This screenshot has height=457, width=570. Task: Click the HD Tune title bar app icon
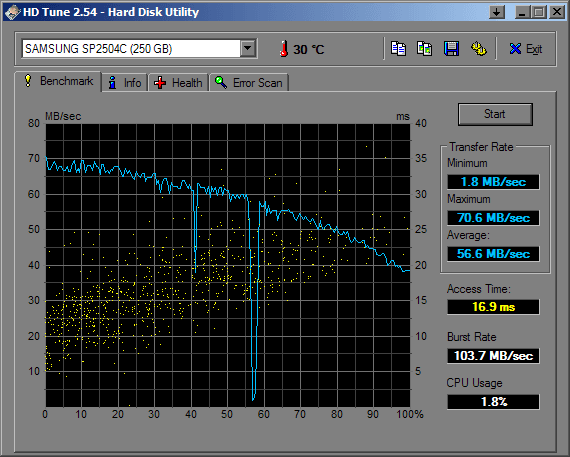12,12
